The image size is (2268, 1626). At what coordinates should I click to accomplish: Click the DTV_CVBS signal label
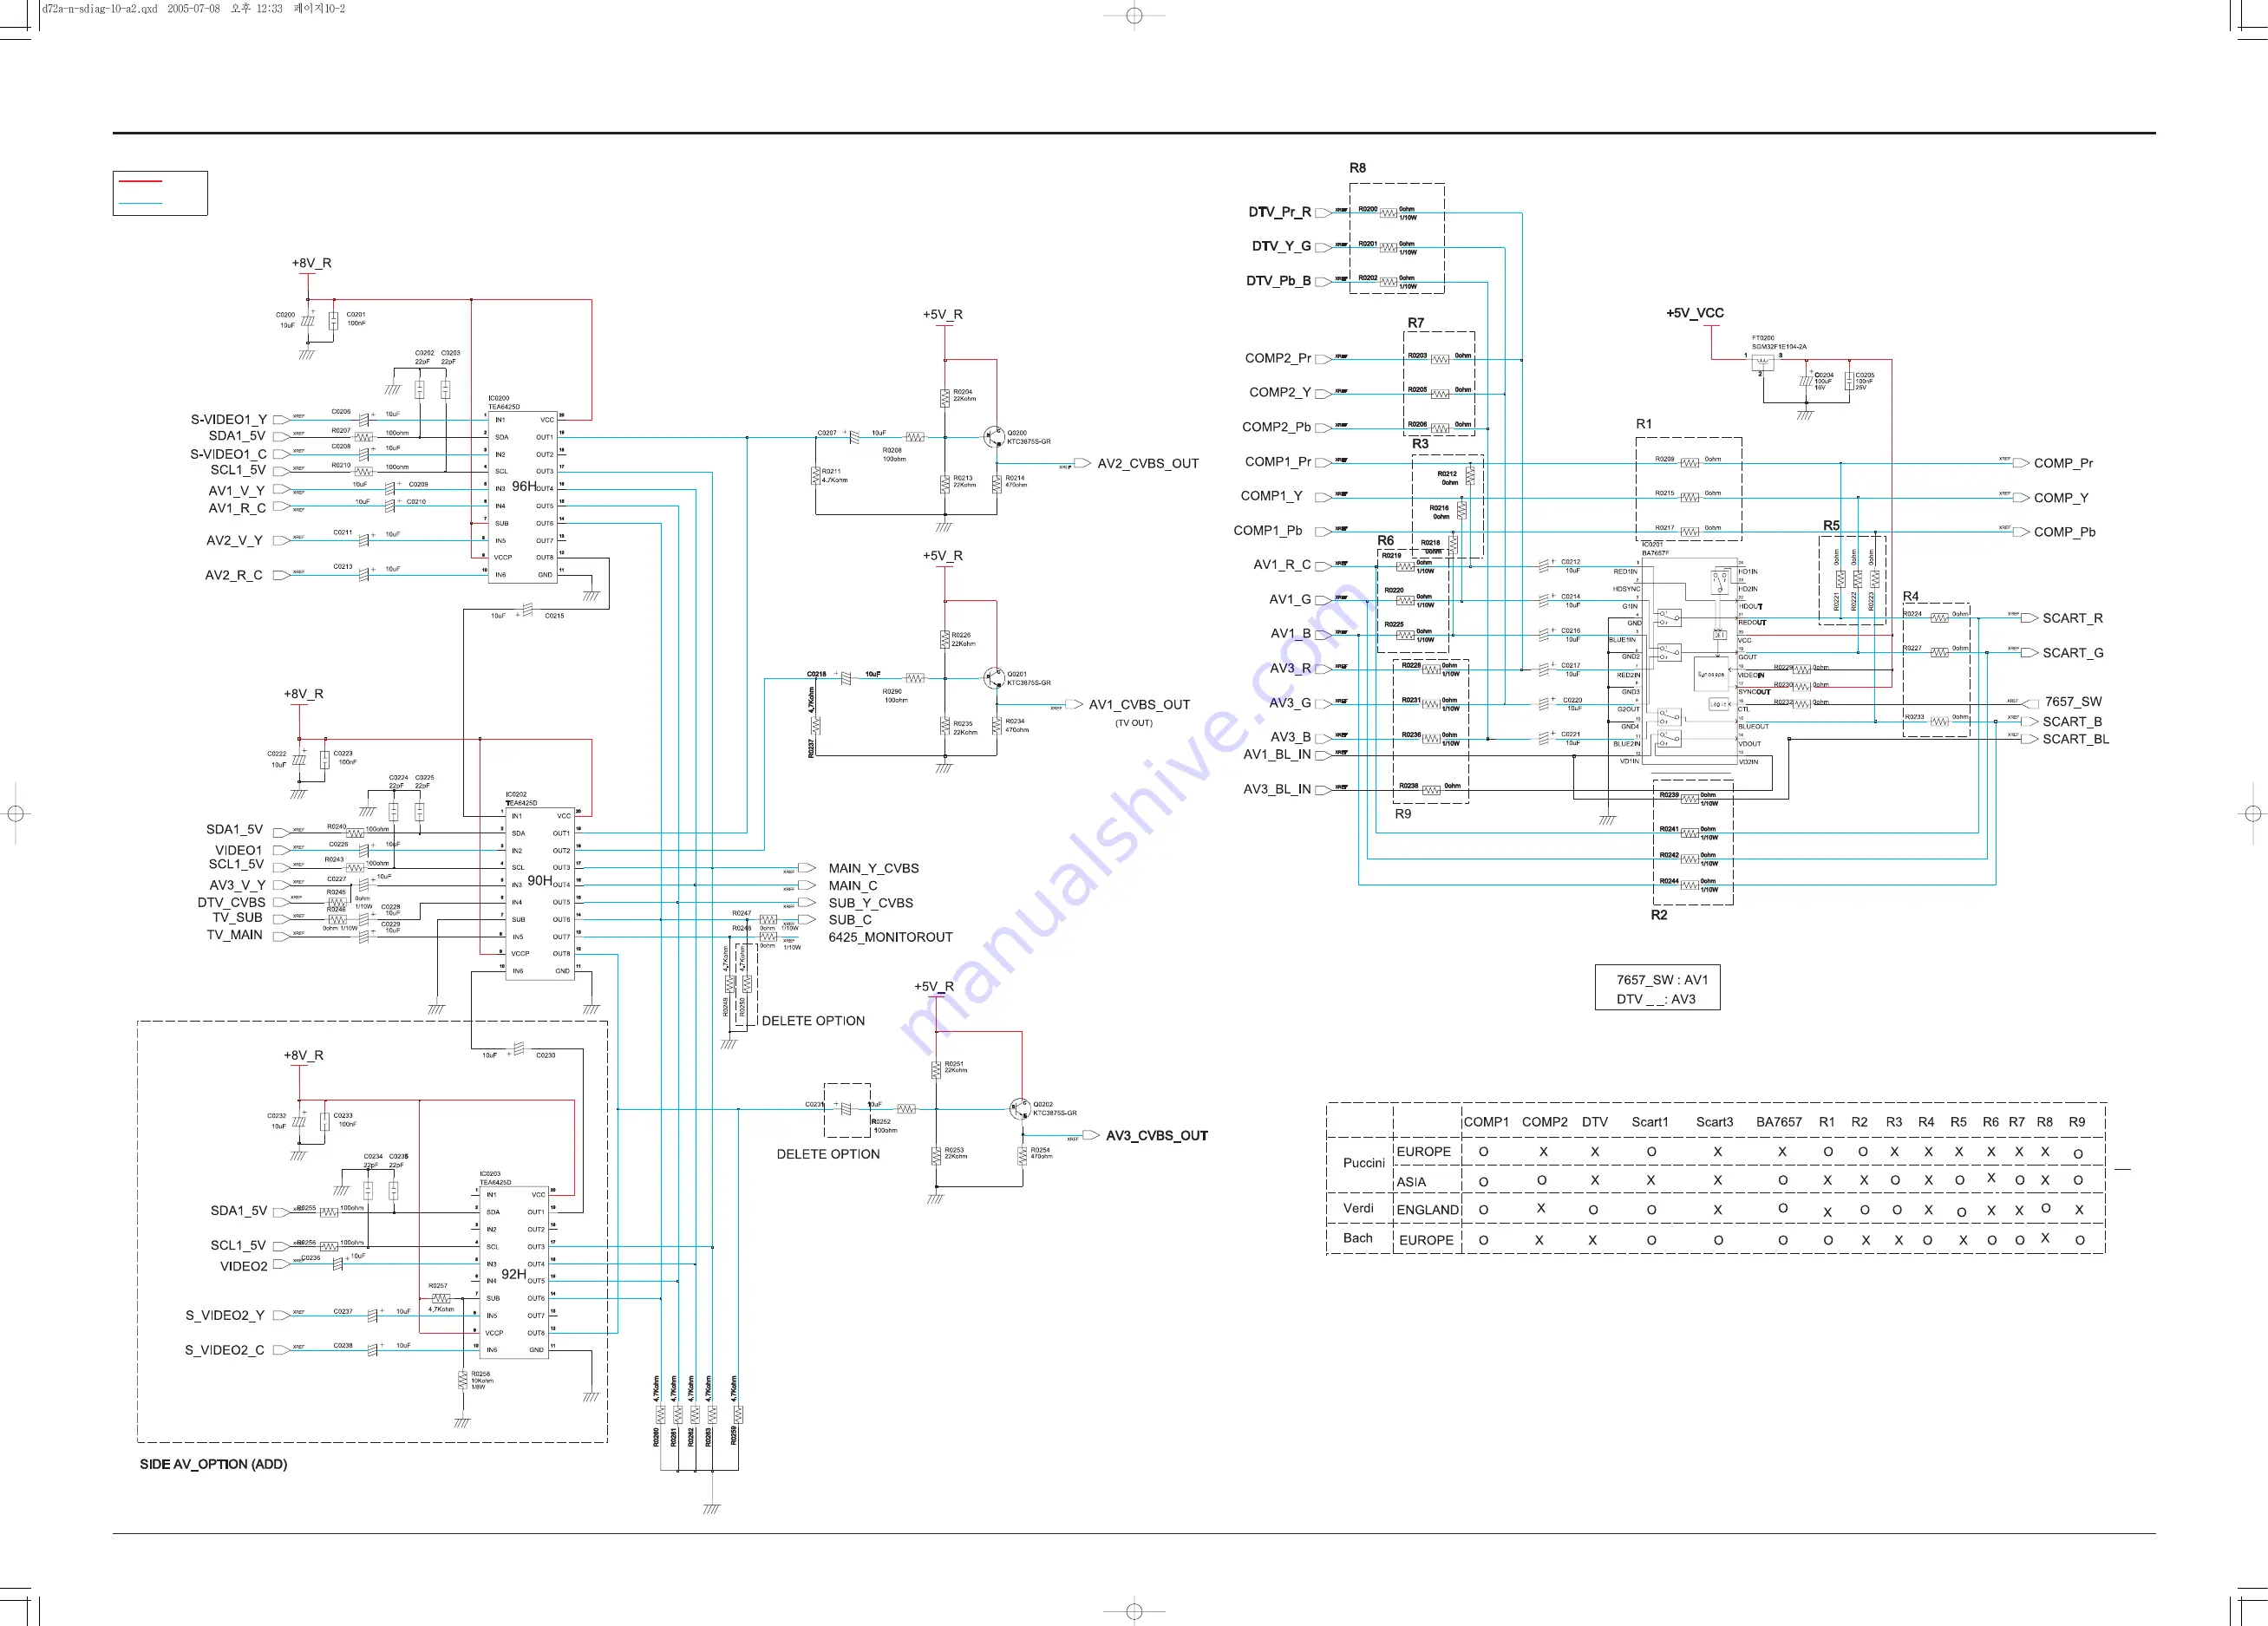tap(232, 902)
